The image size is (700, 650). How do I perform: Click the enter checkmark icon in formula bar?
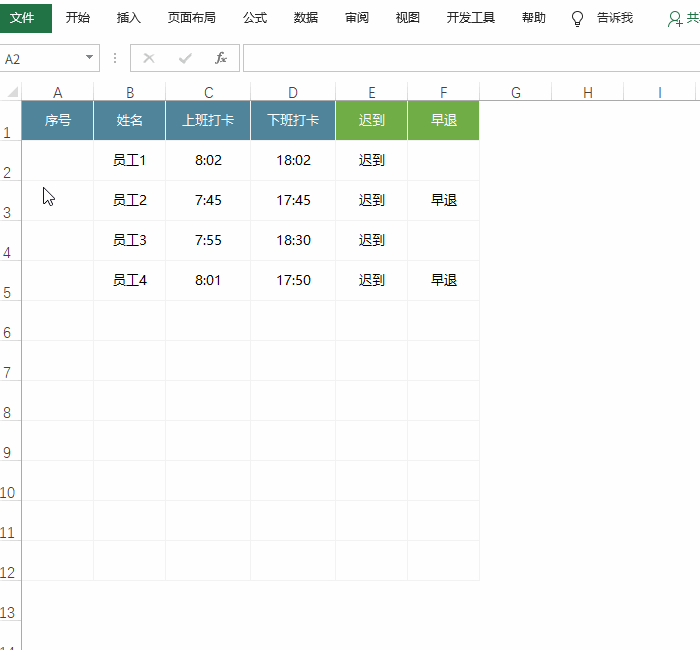click(x=184, y=58)
